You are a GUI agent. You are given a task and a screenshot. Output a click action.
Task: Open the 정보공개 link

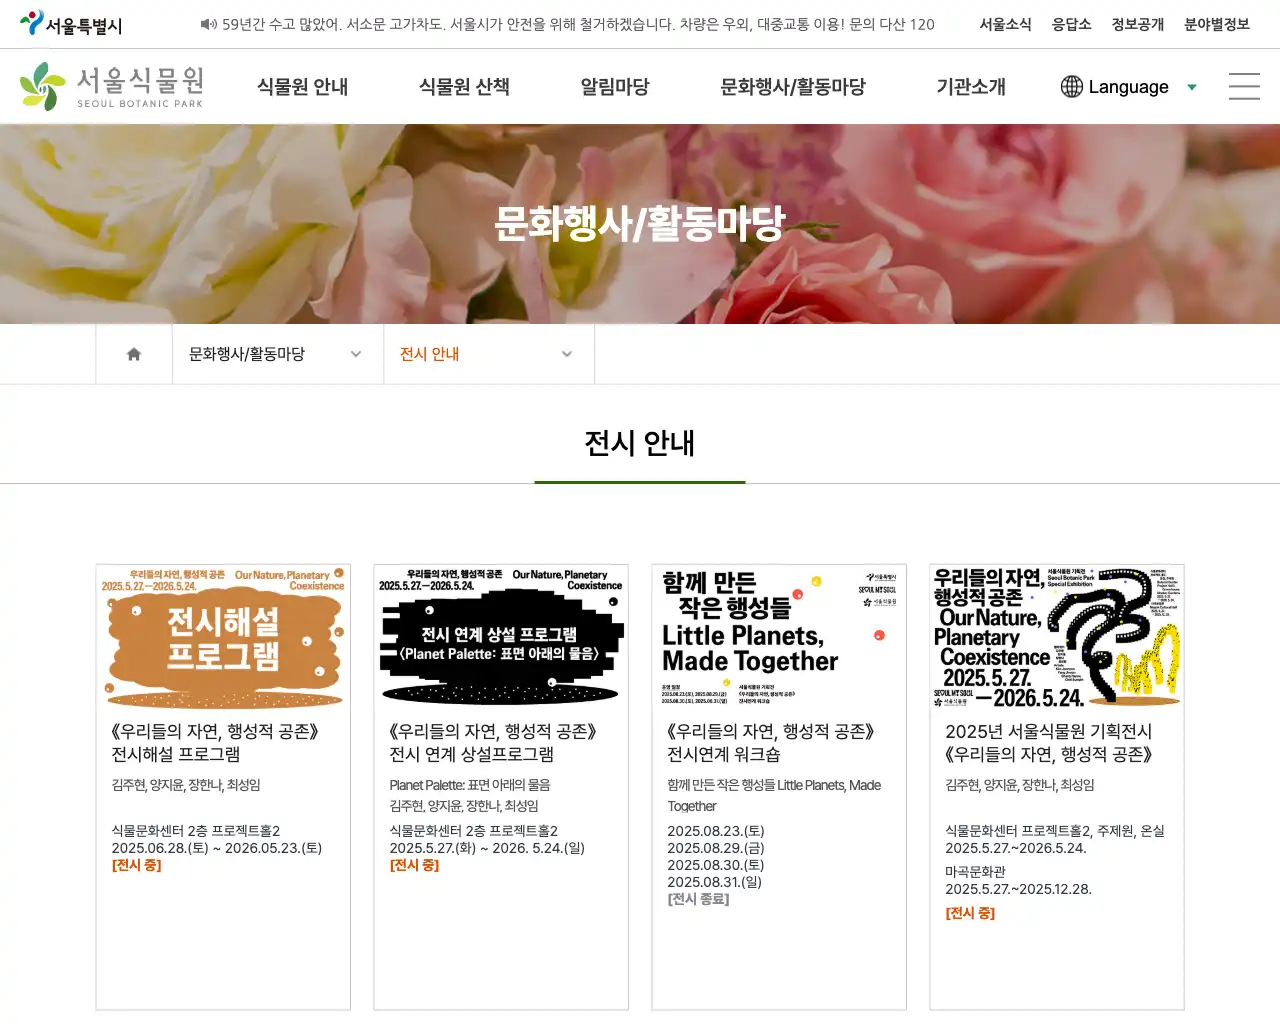click(x=1137, y=24)
